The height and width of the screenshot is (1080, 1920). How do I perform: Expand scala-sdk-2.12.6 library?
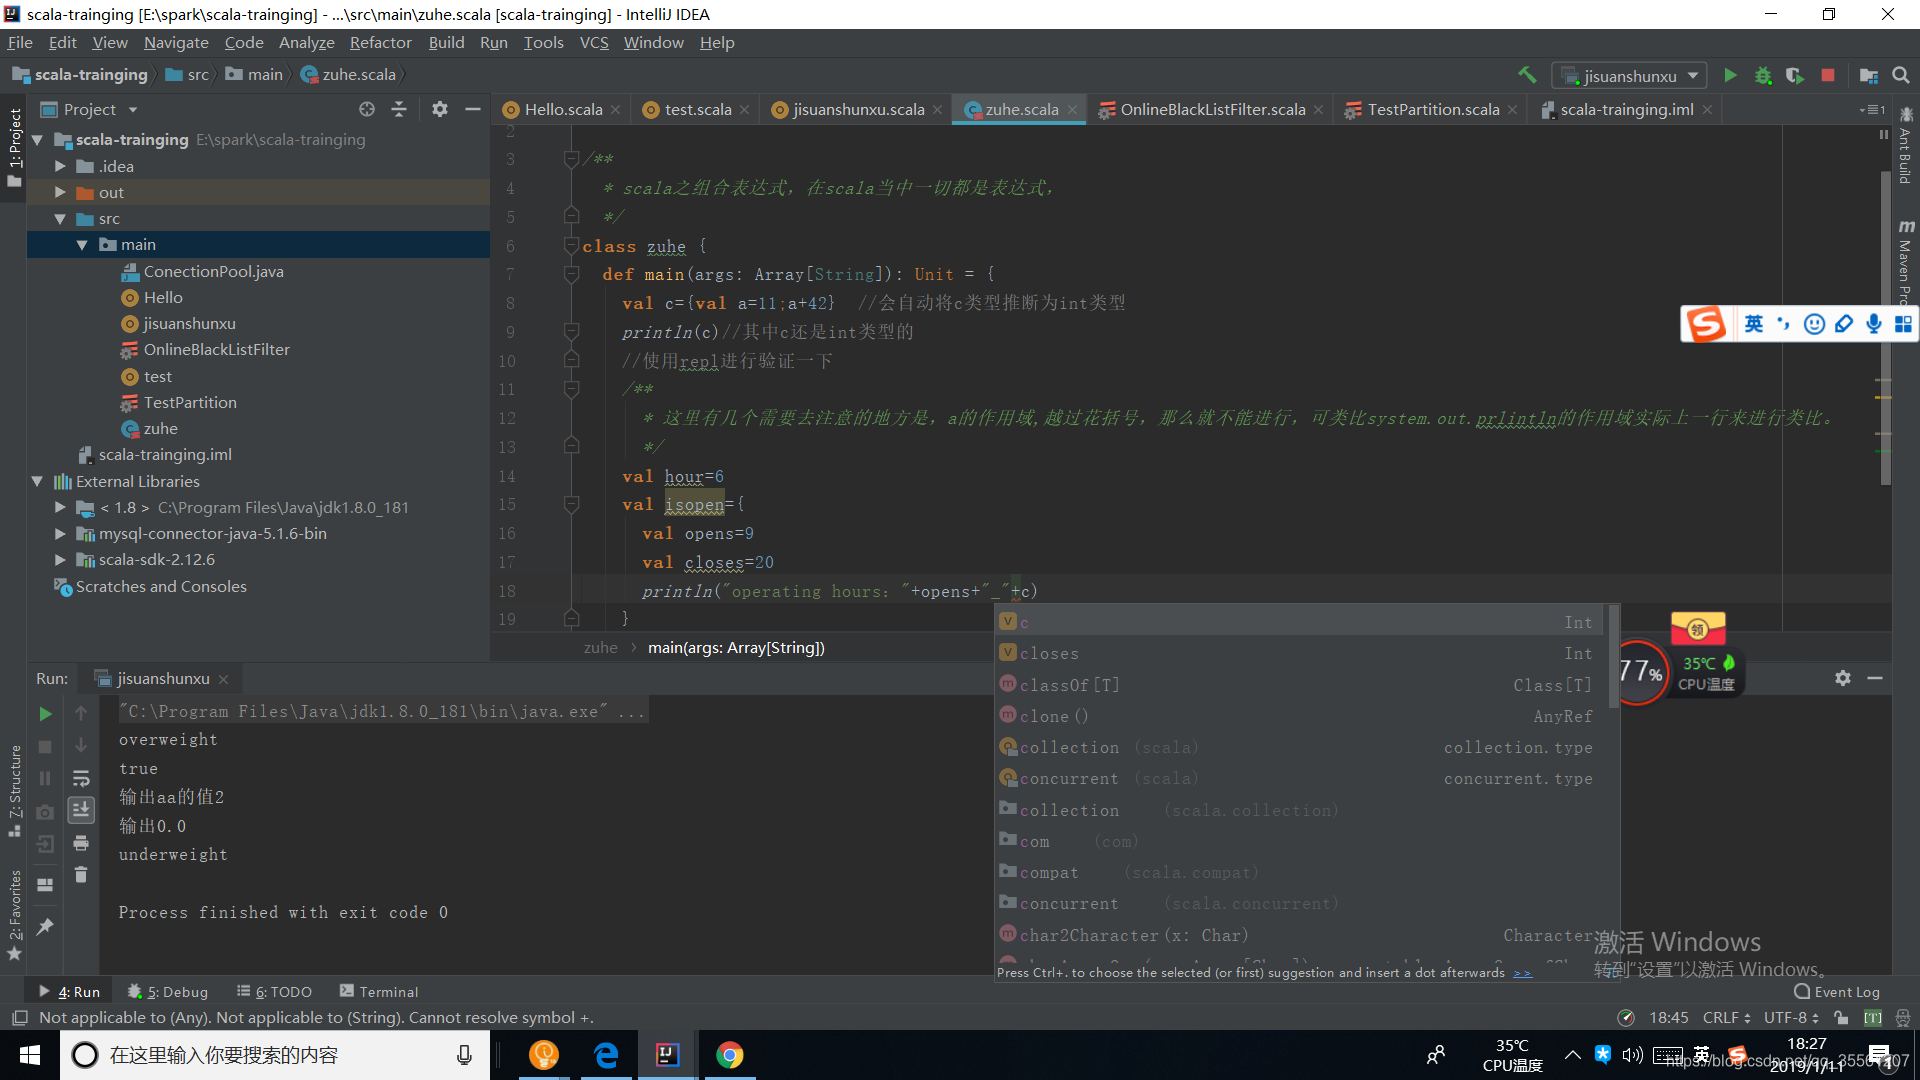click(x=60, y=560)
